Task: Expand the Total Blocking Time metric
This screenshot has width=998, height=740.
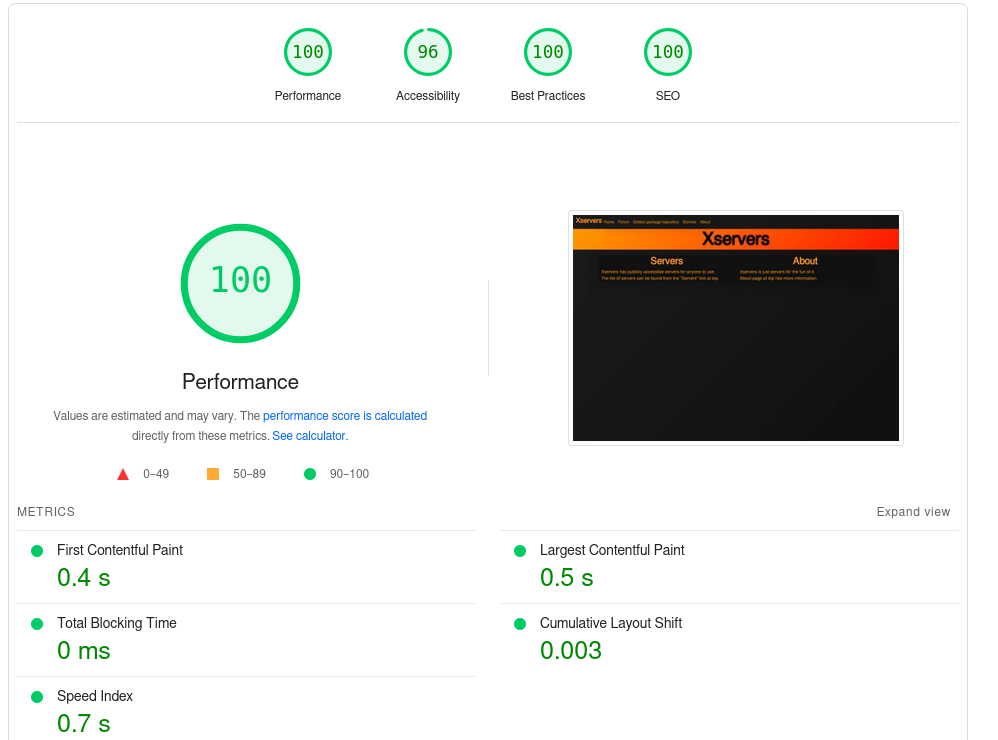Action: coord(116,623)
